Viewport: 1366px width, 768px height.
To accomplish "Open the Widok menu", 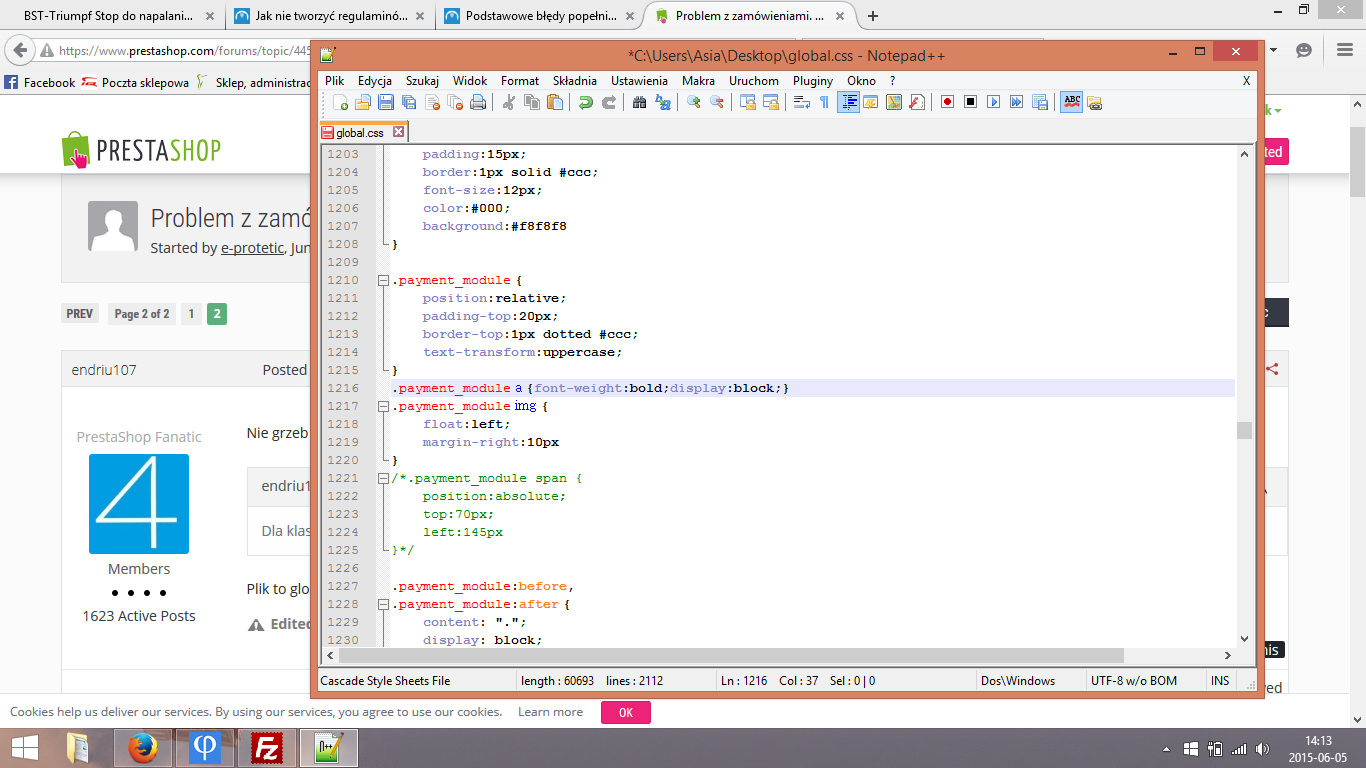I will [470, 81].
